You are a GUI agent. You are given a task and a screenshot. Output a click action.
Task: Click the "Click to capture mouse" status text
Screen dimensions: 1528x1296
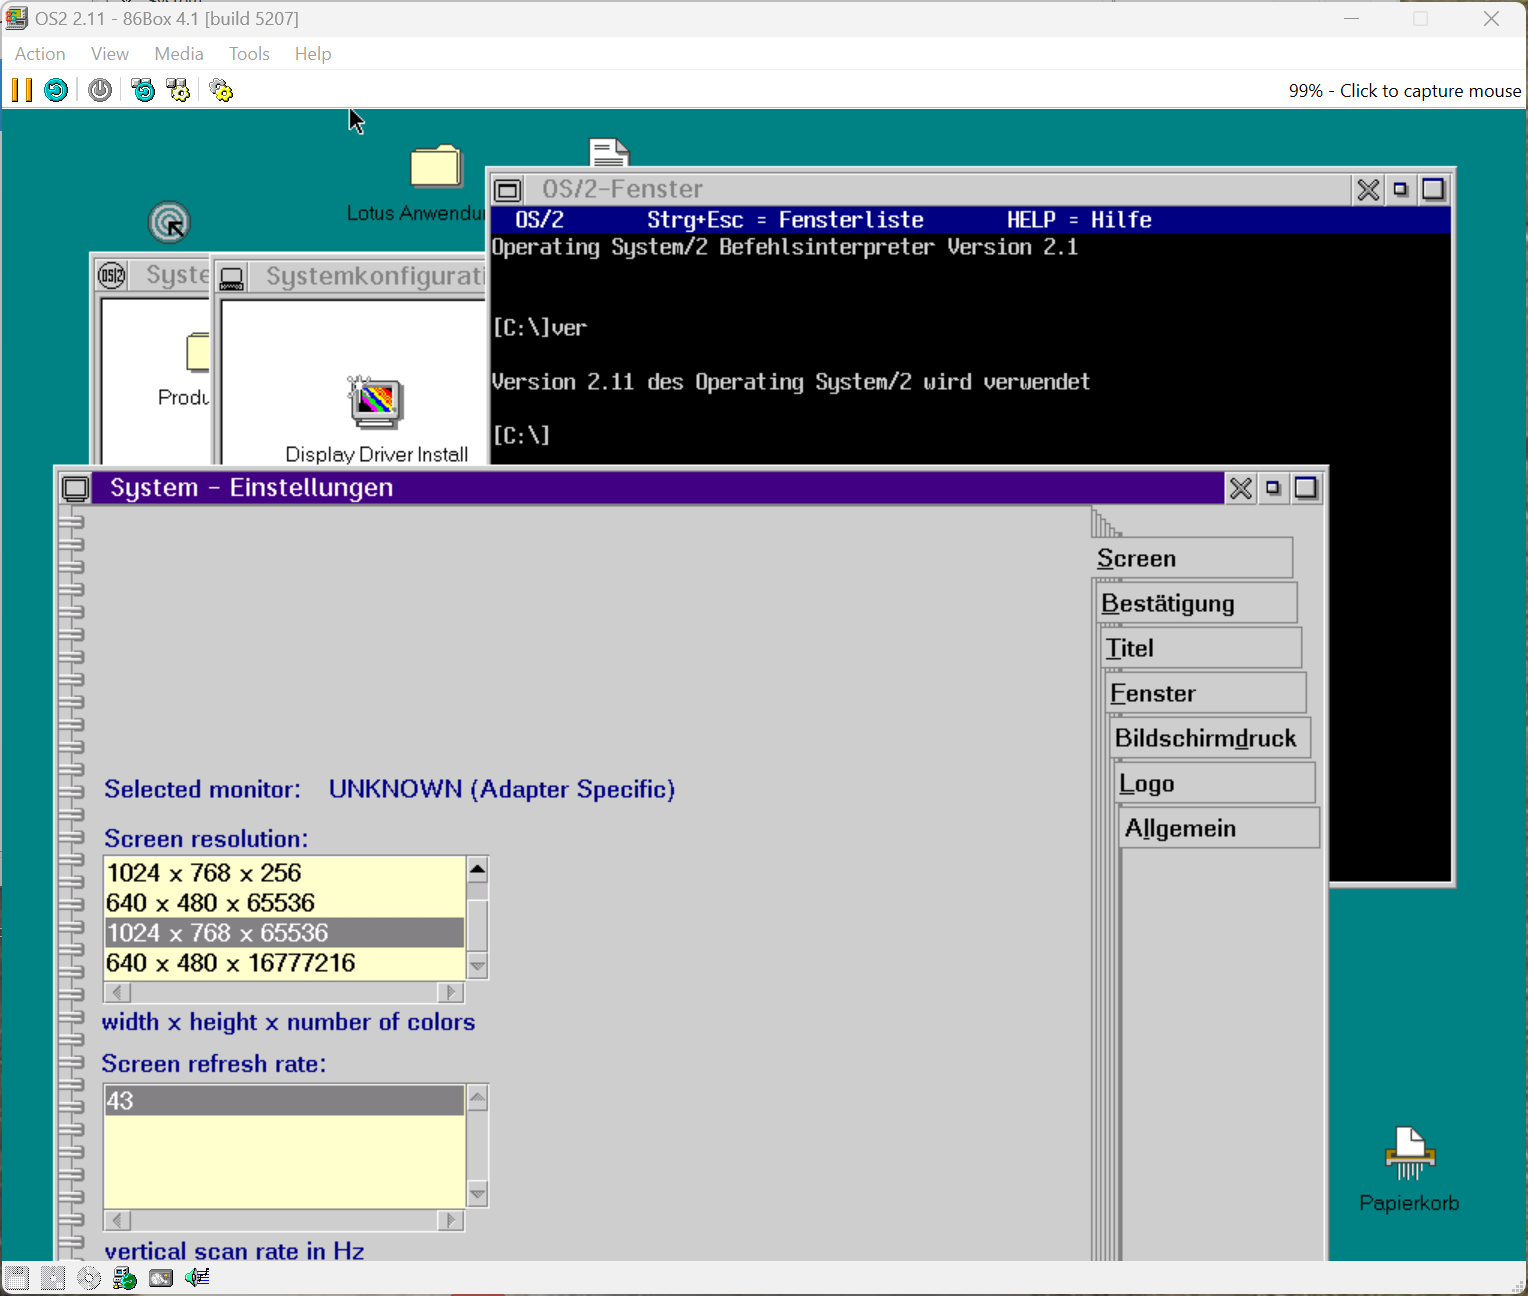1430,91
